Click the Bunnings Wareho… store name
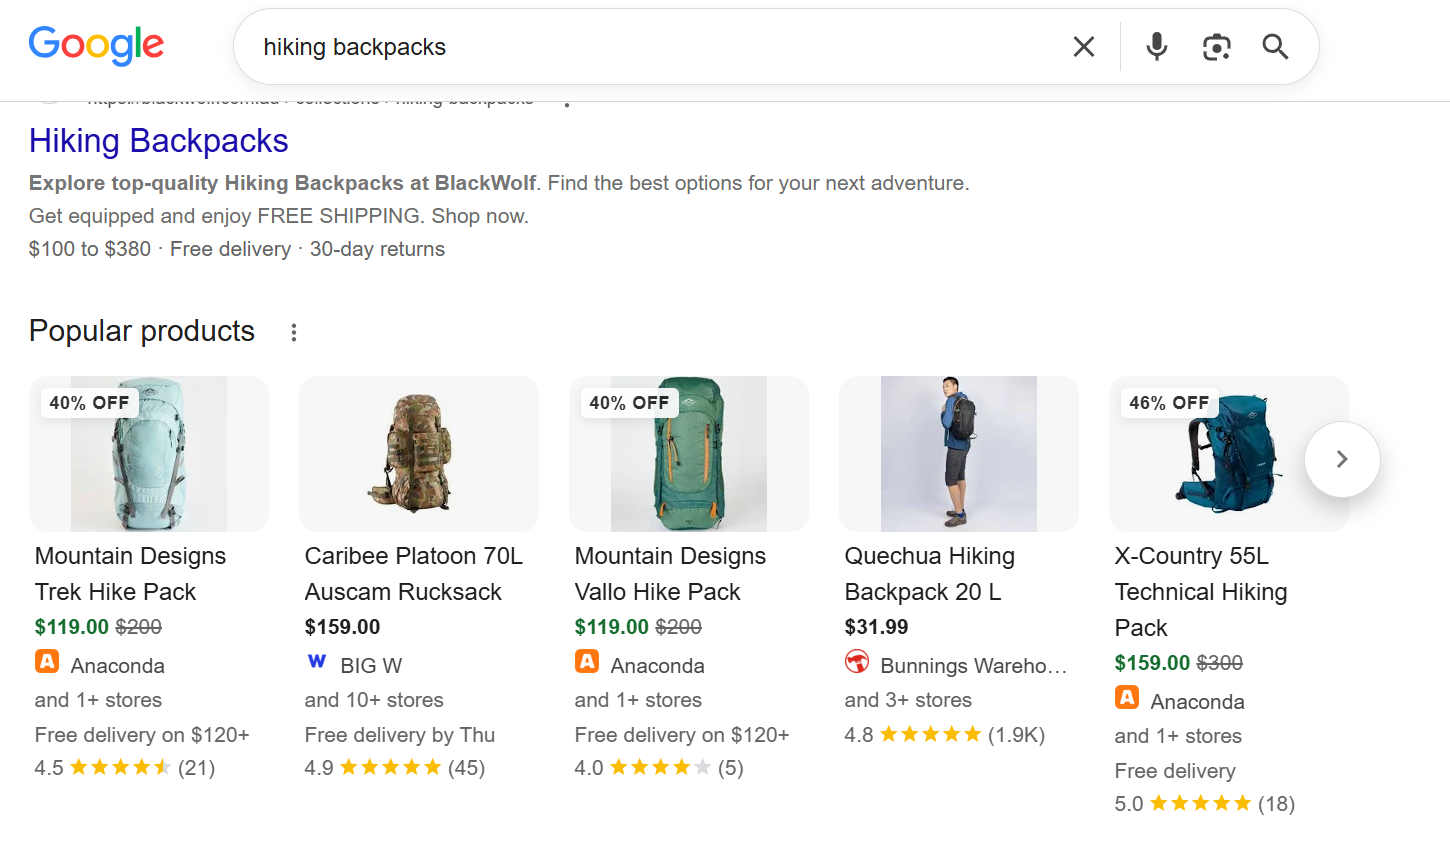Viewport: 1450px width, 864px height. [x=974, y=666]
